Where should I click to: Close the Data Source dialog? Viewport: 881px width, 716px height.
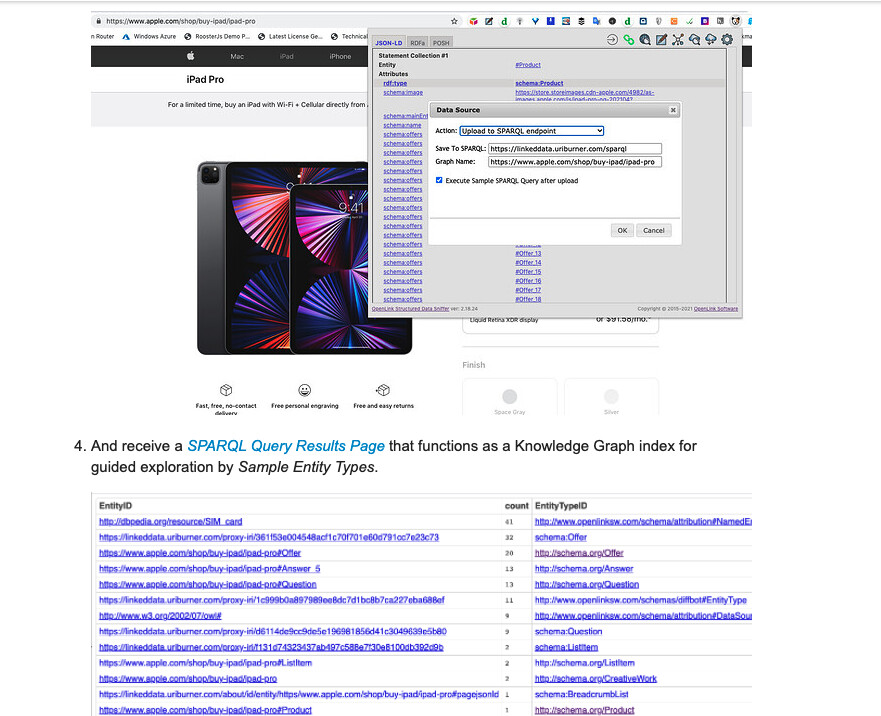point(673,110)
